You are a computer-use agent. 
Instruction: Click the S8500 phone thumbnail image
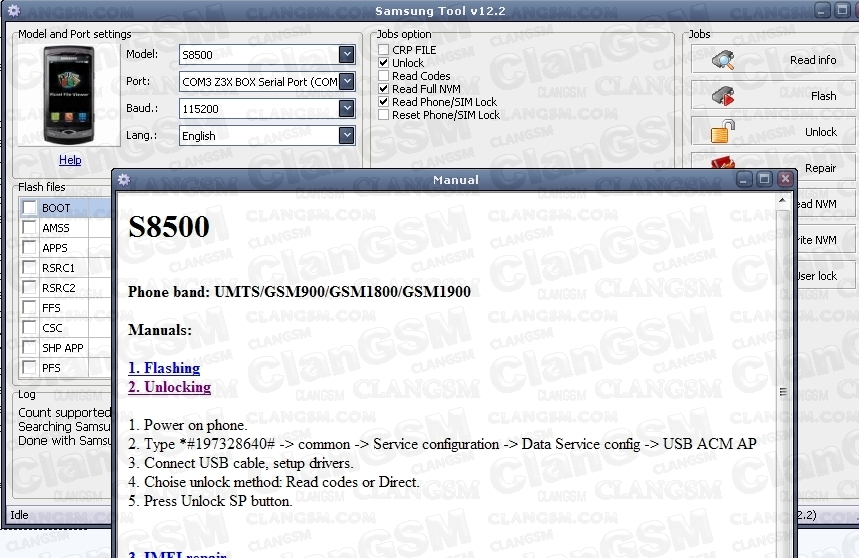click(x=69, y=95)
